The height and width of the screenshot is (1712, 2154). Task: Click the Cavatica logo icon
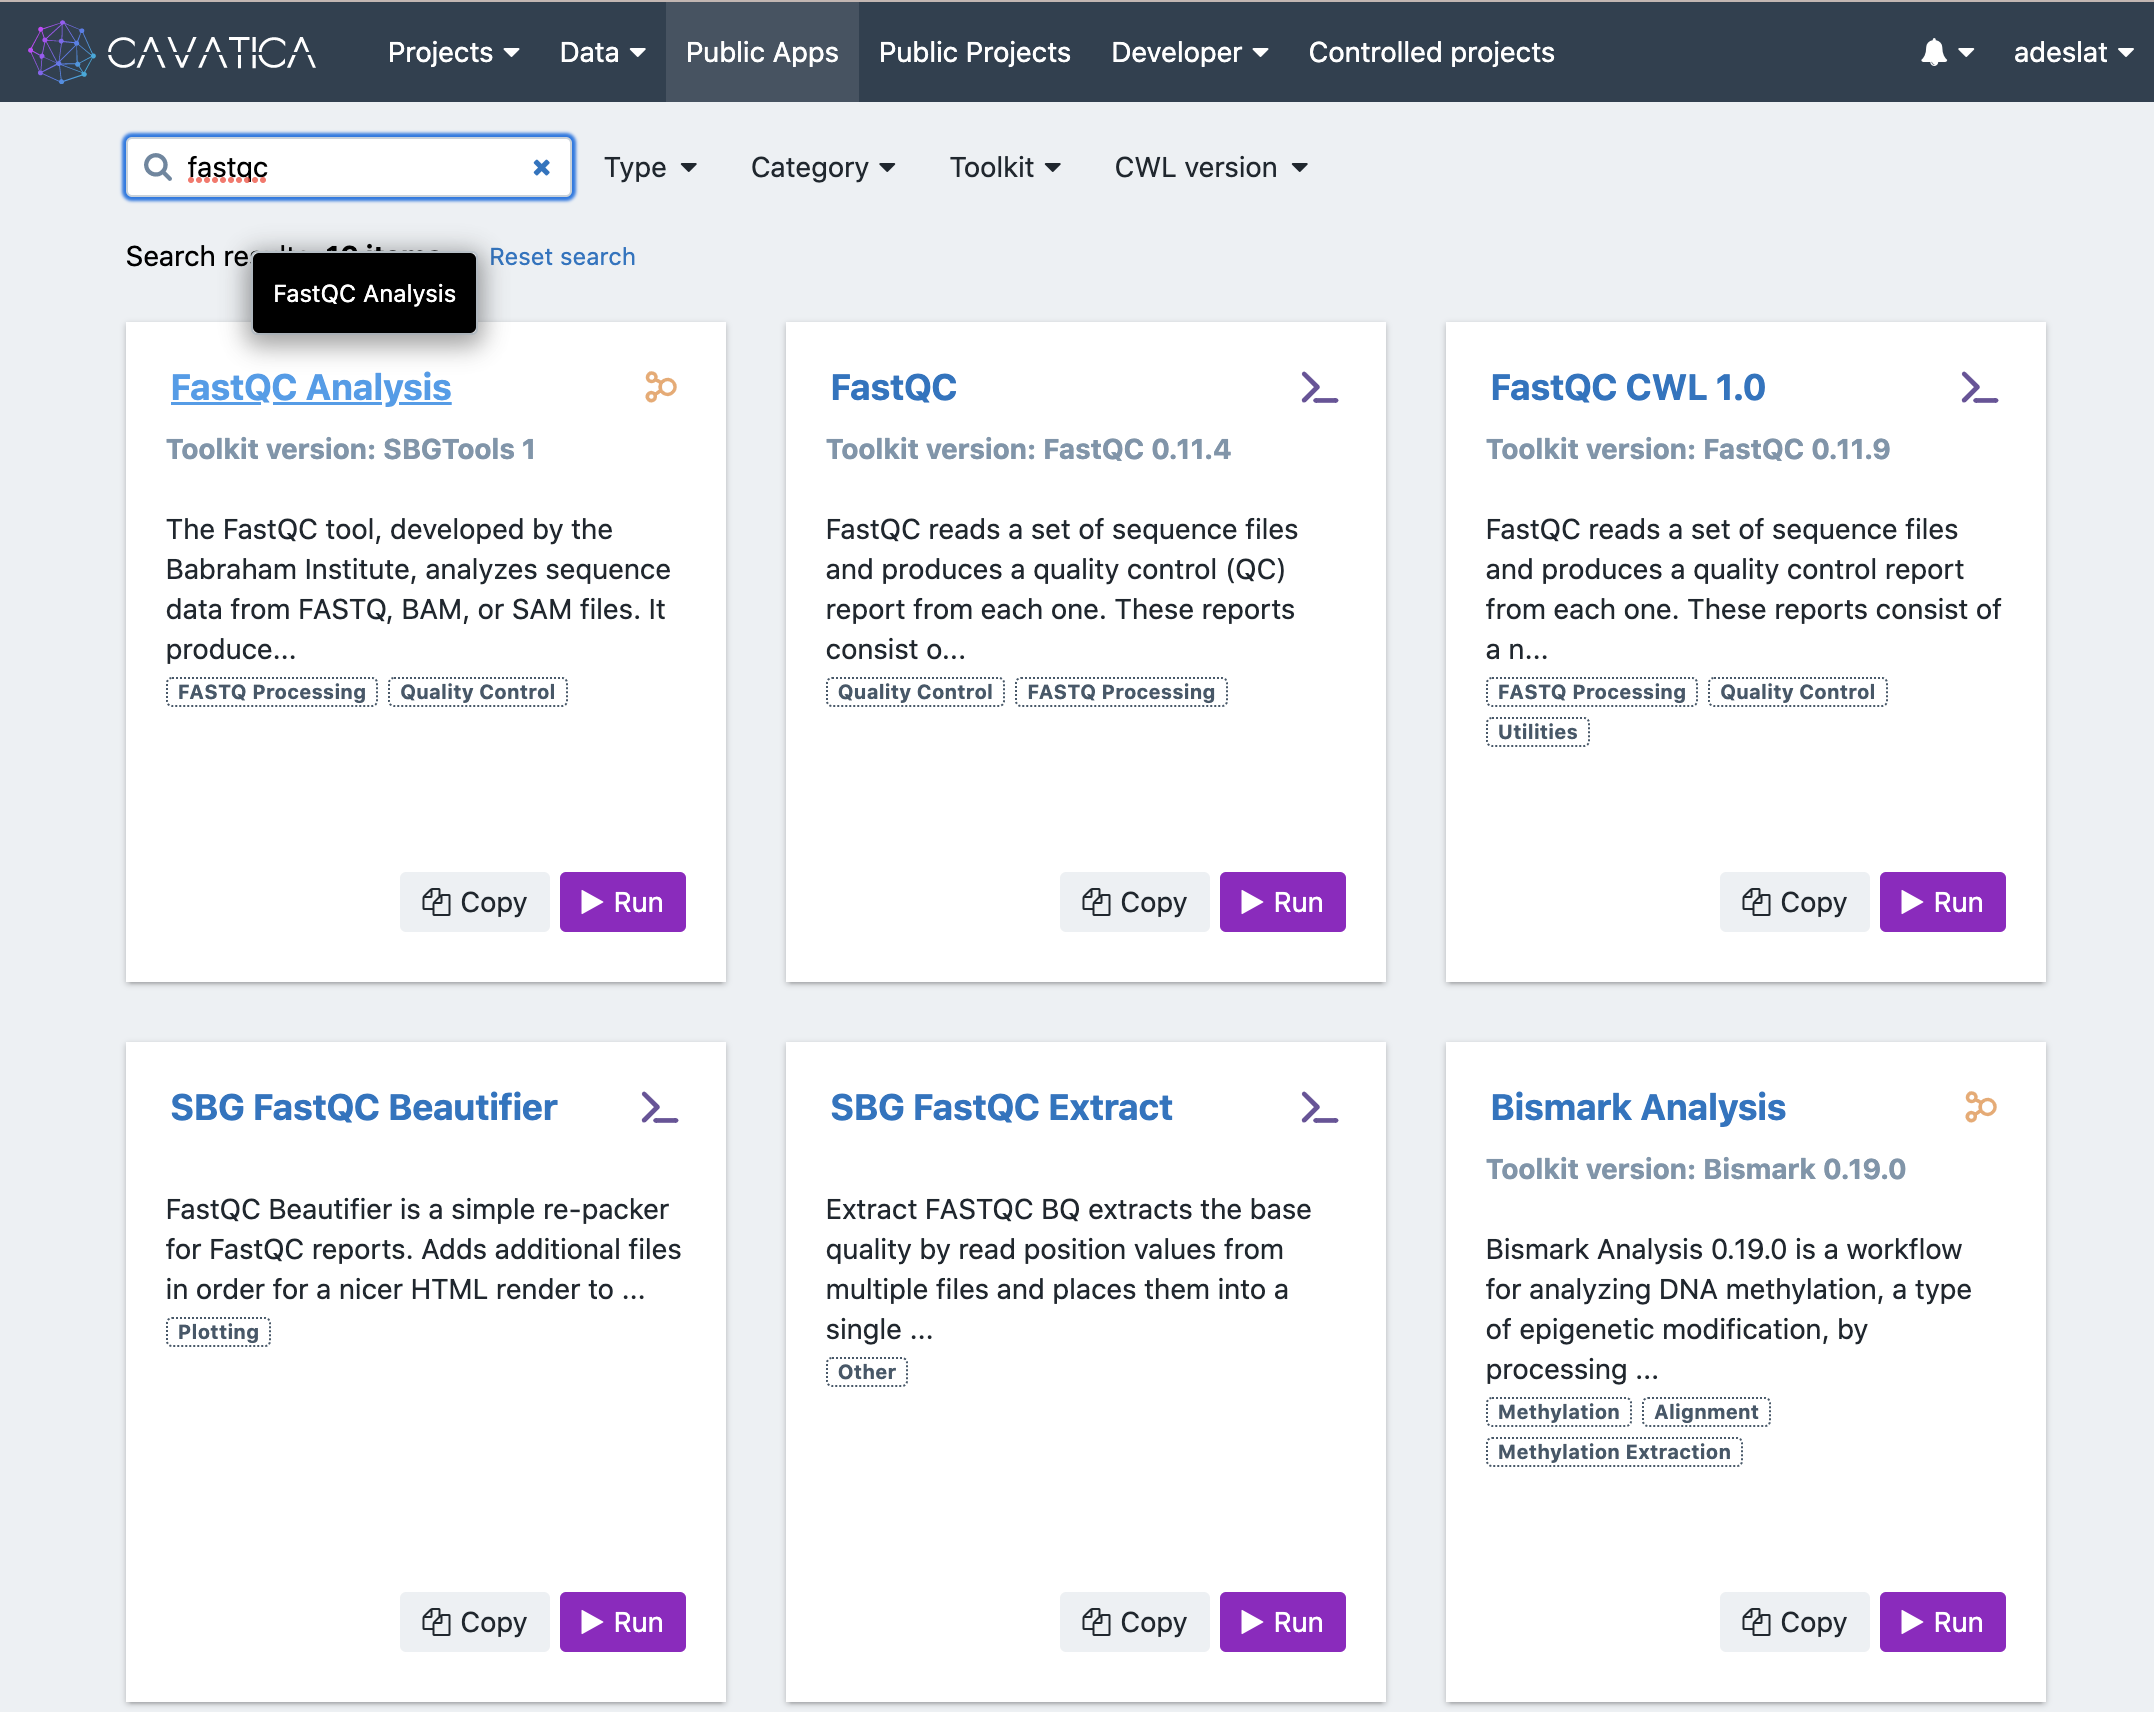62,52
